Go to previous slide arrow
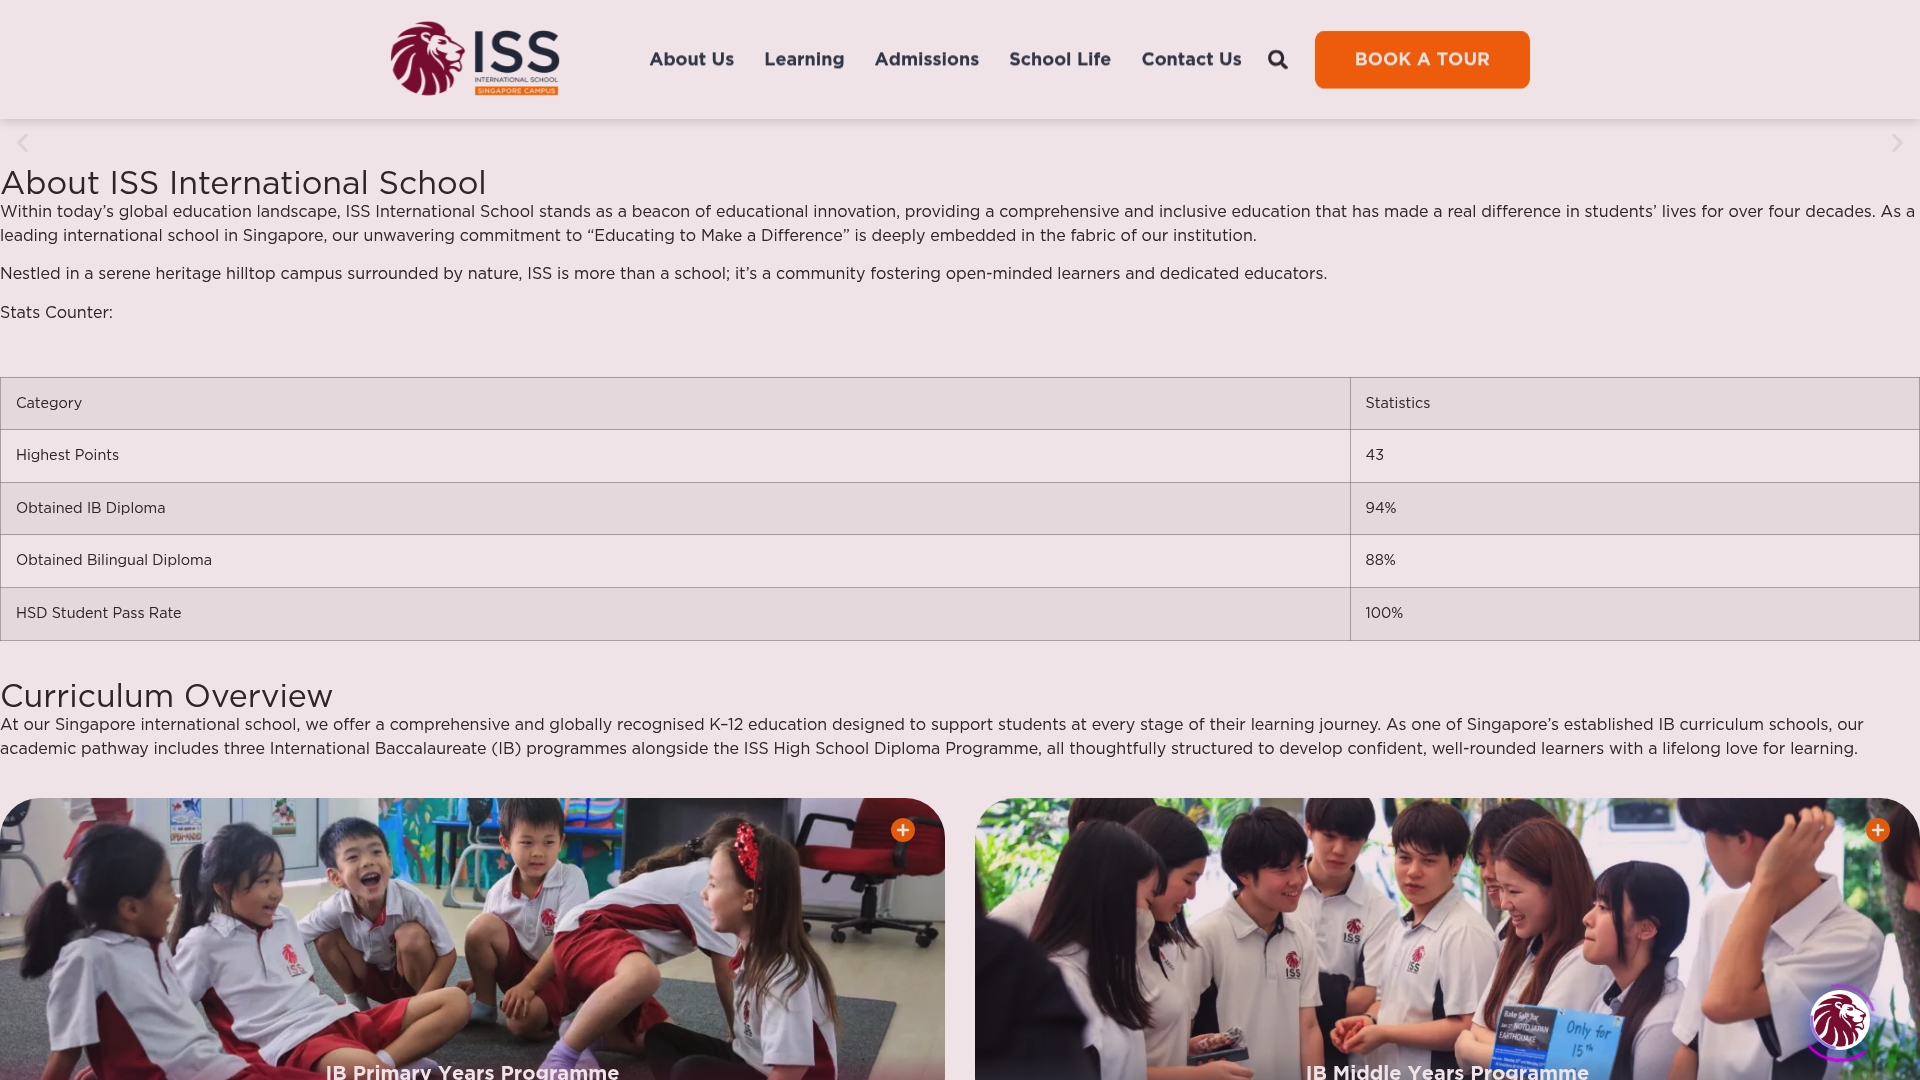Viewport: 1920px width, 1080px height. 23,143
